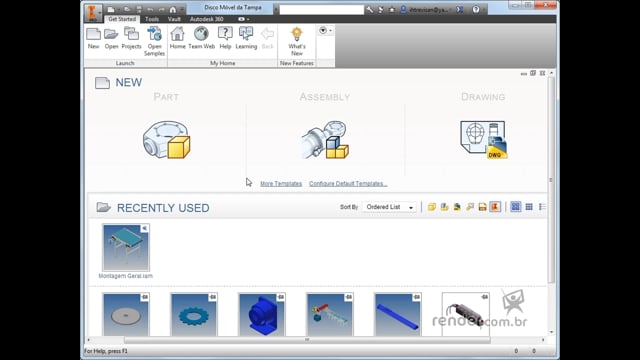
Task: Click the More Templates link
Action: pyautogui.click(x=281, y=184)
